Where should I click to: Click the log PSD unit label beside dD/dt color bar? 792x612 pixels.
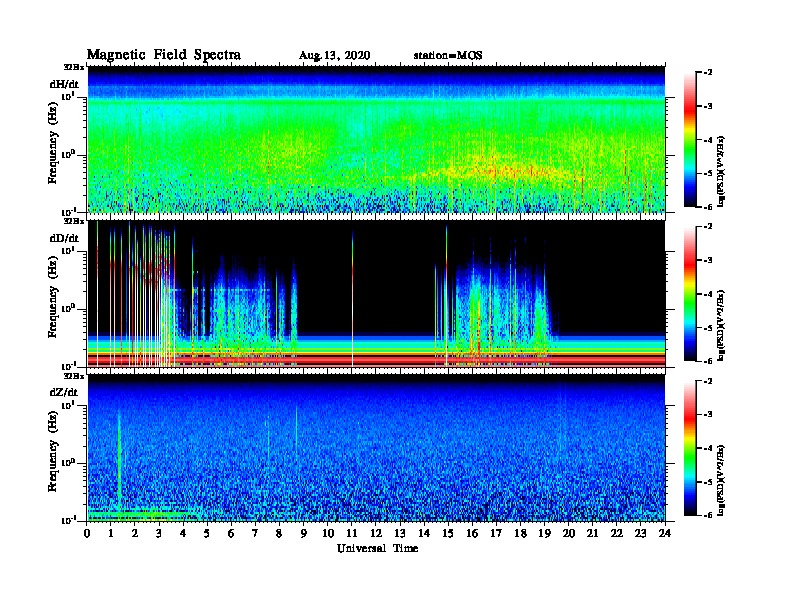click(x=721, y=325)
